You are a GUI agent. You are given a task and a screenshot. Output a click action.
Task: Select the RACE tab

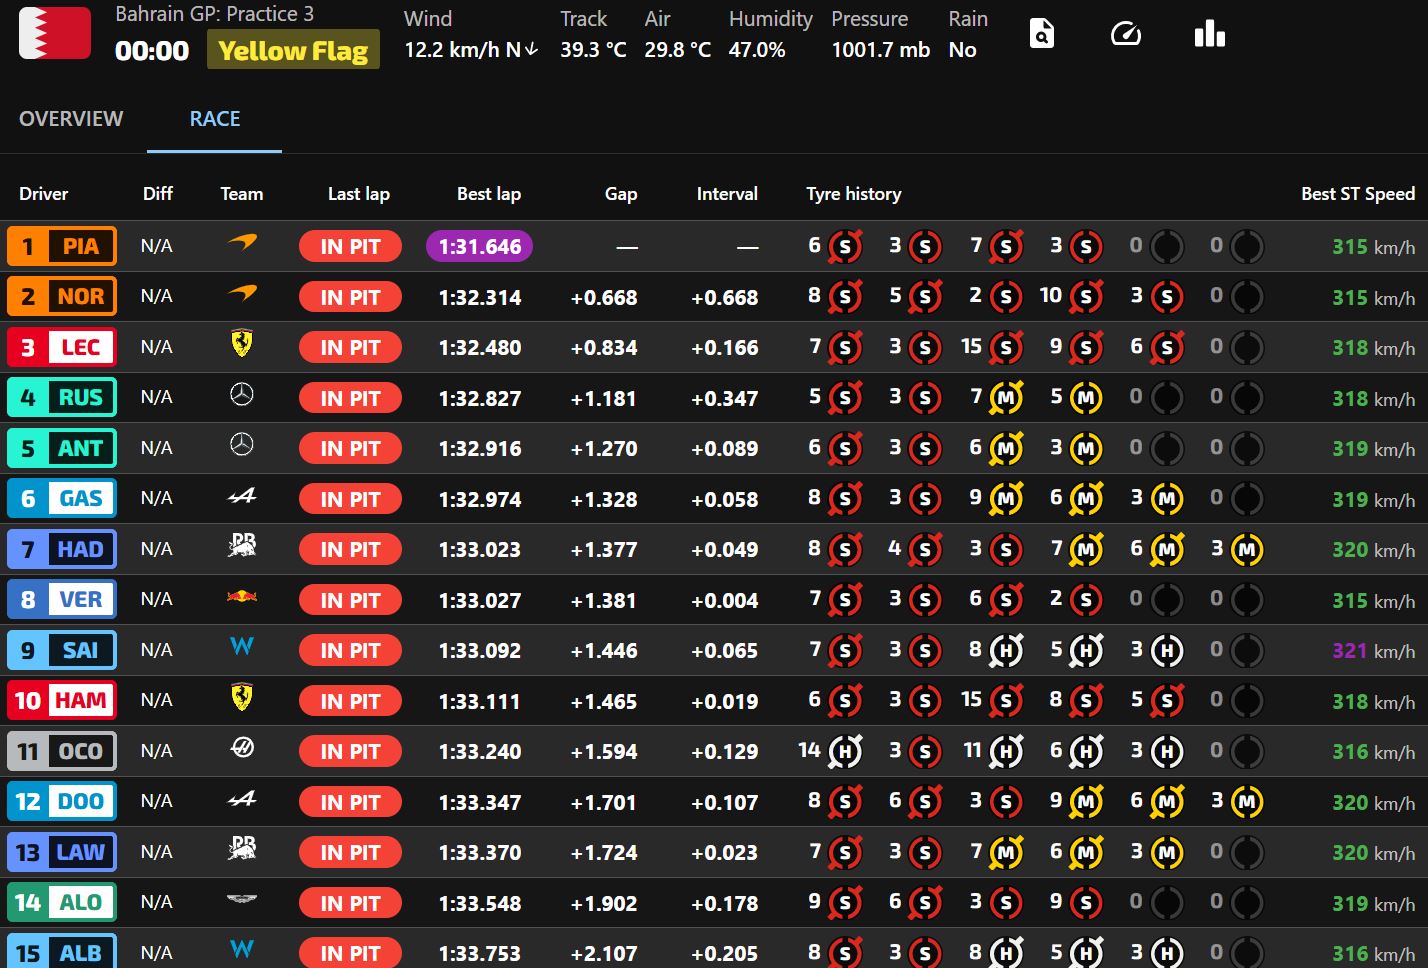click(215, 119)
